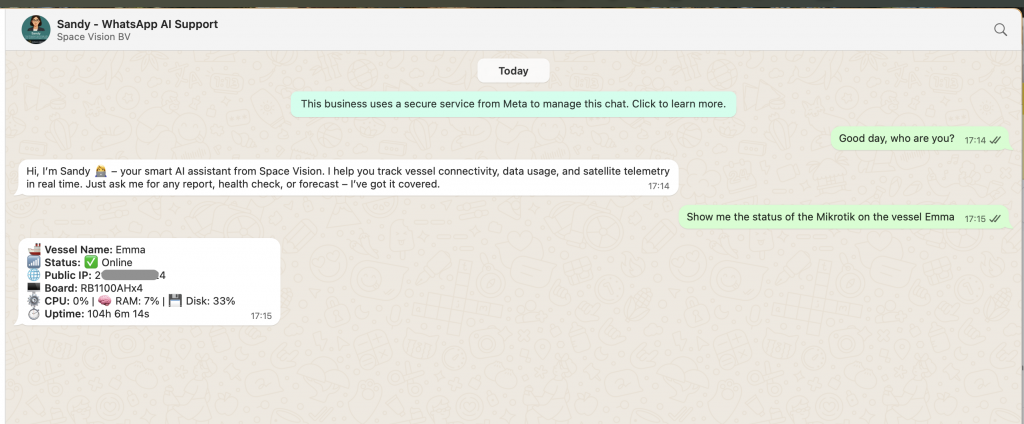Click the 17:14 timestamp on Sandy's intro message
This screenshot has height=424, width=1024.
[x=658, y=186]
